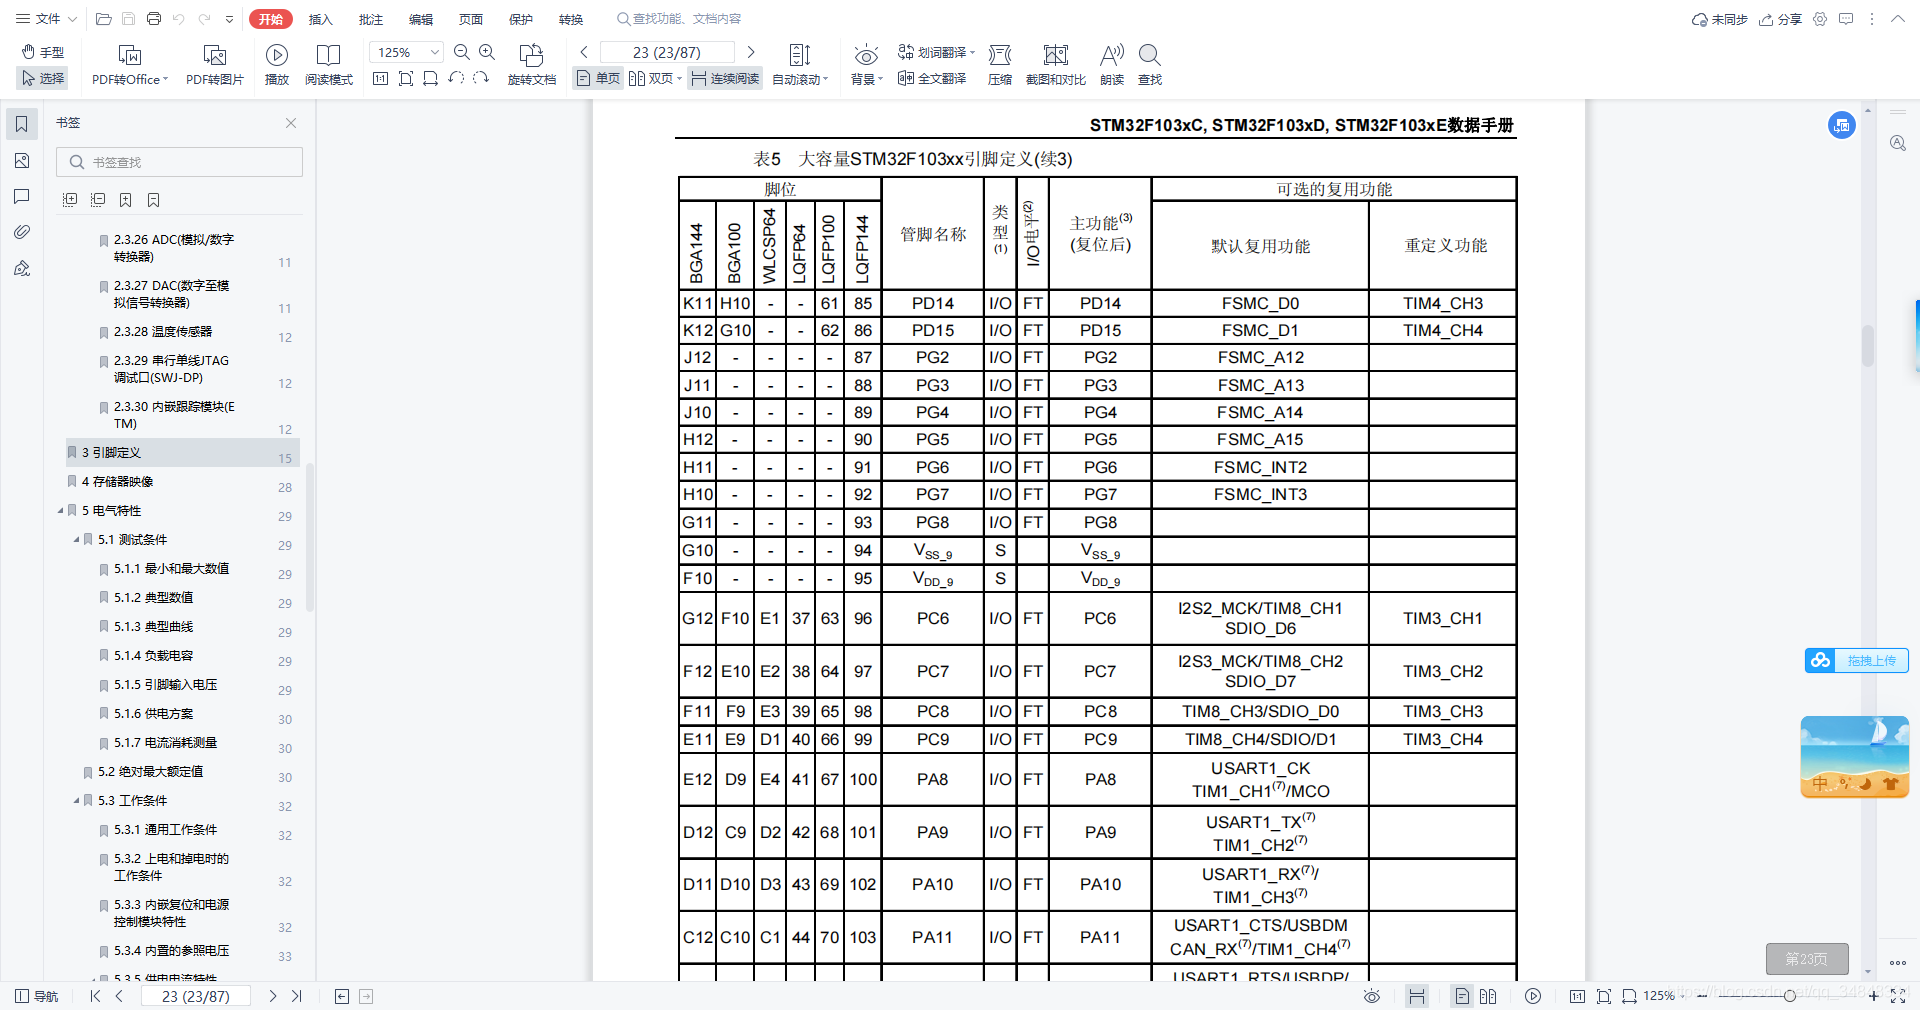The width and height of the screenshot is (1920, 1010).
Task: Open thumbnails sidebar panel
Action: [x=22, y=161]
